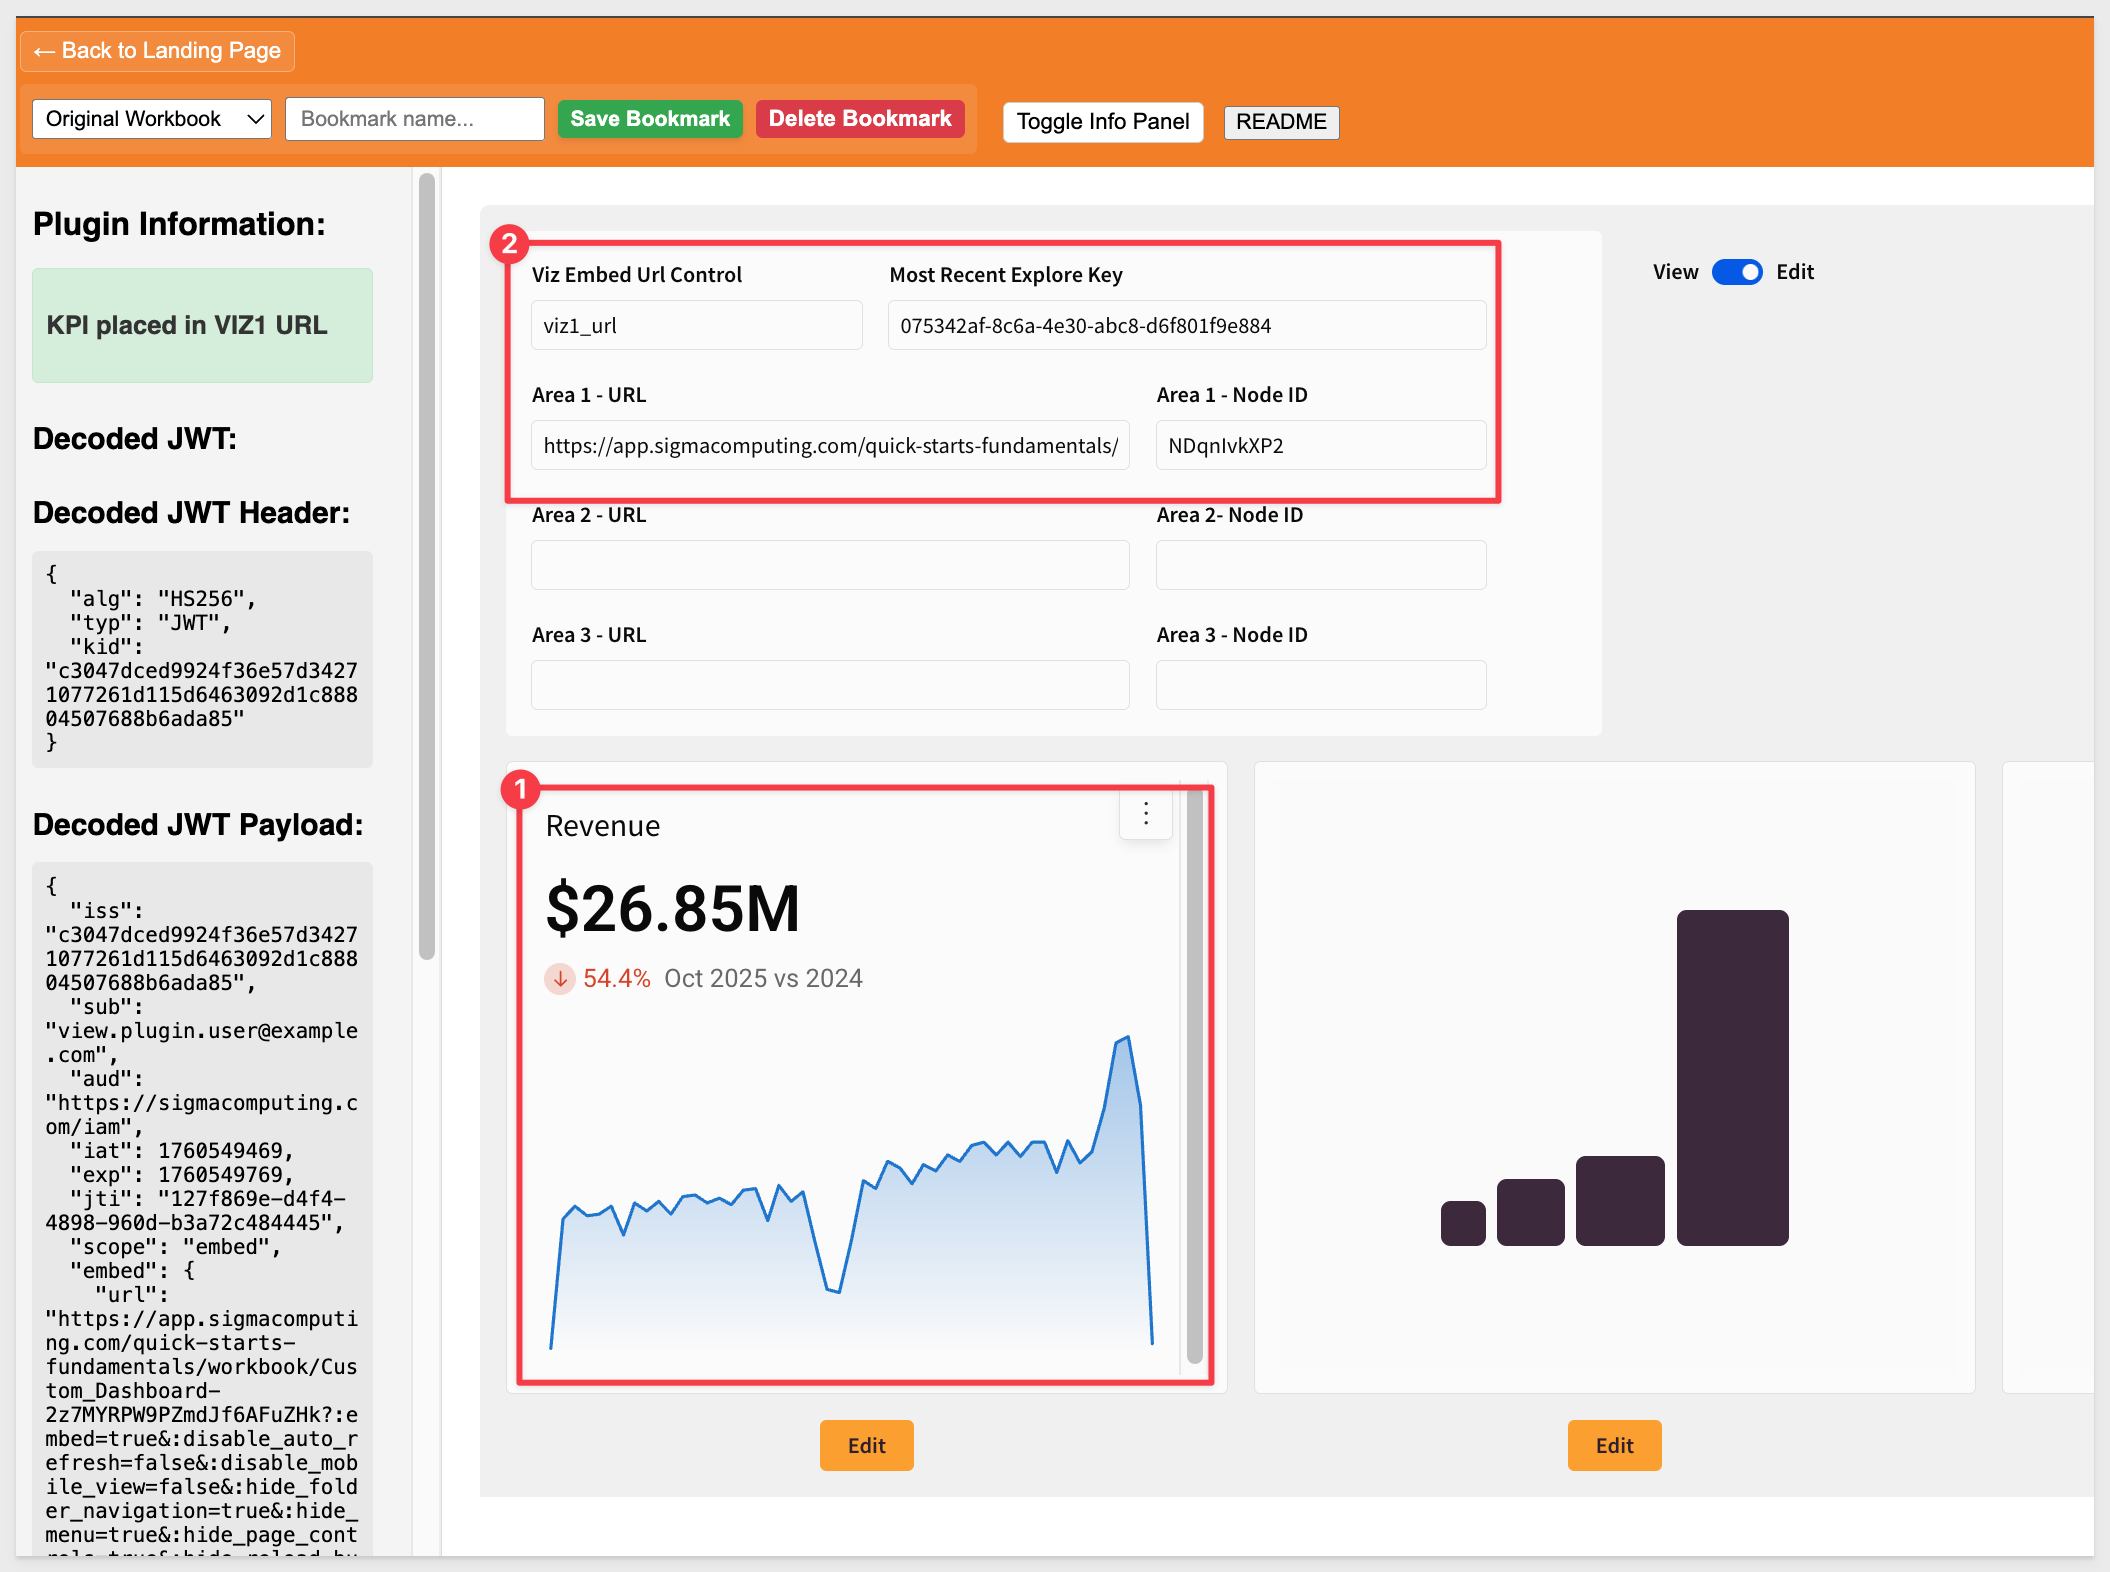This screenshot has height=1572, width=2110.
Task: Click Edit button under Revenue chart
Action: point(866,1446)
